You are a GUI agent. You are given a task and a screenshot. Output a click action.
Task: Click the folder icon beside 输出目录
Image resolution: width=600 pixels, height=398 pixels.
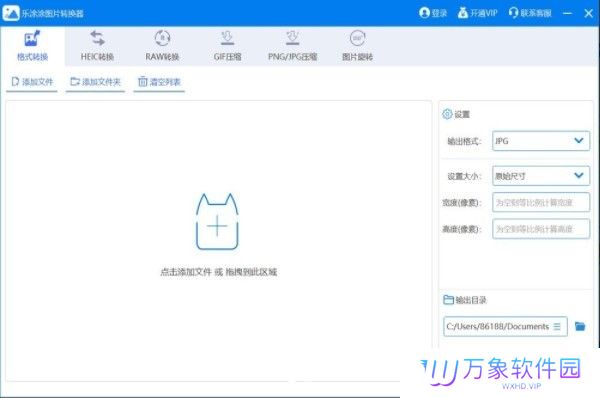pos(448,300)
